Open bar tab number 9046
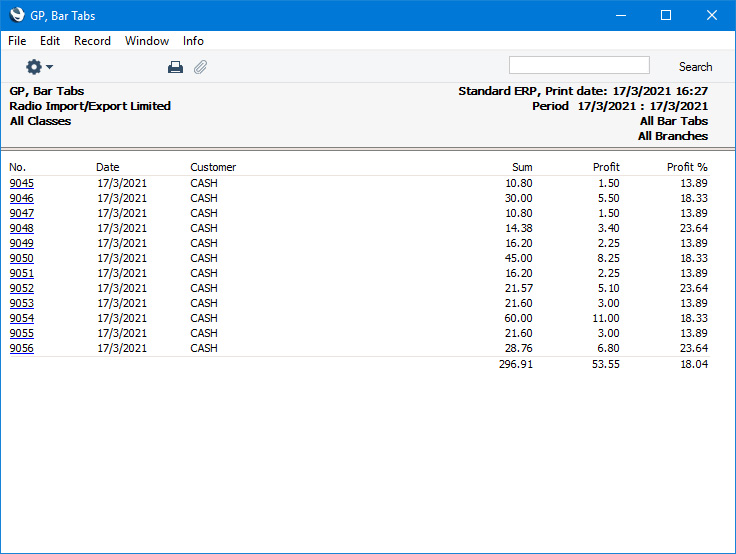 pos(22,198)
